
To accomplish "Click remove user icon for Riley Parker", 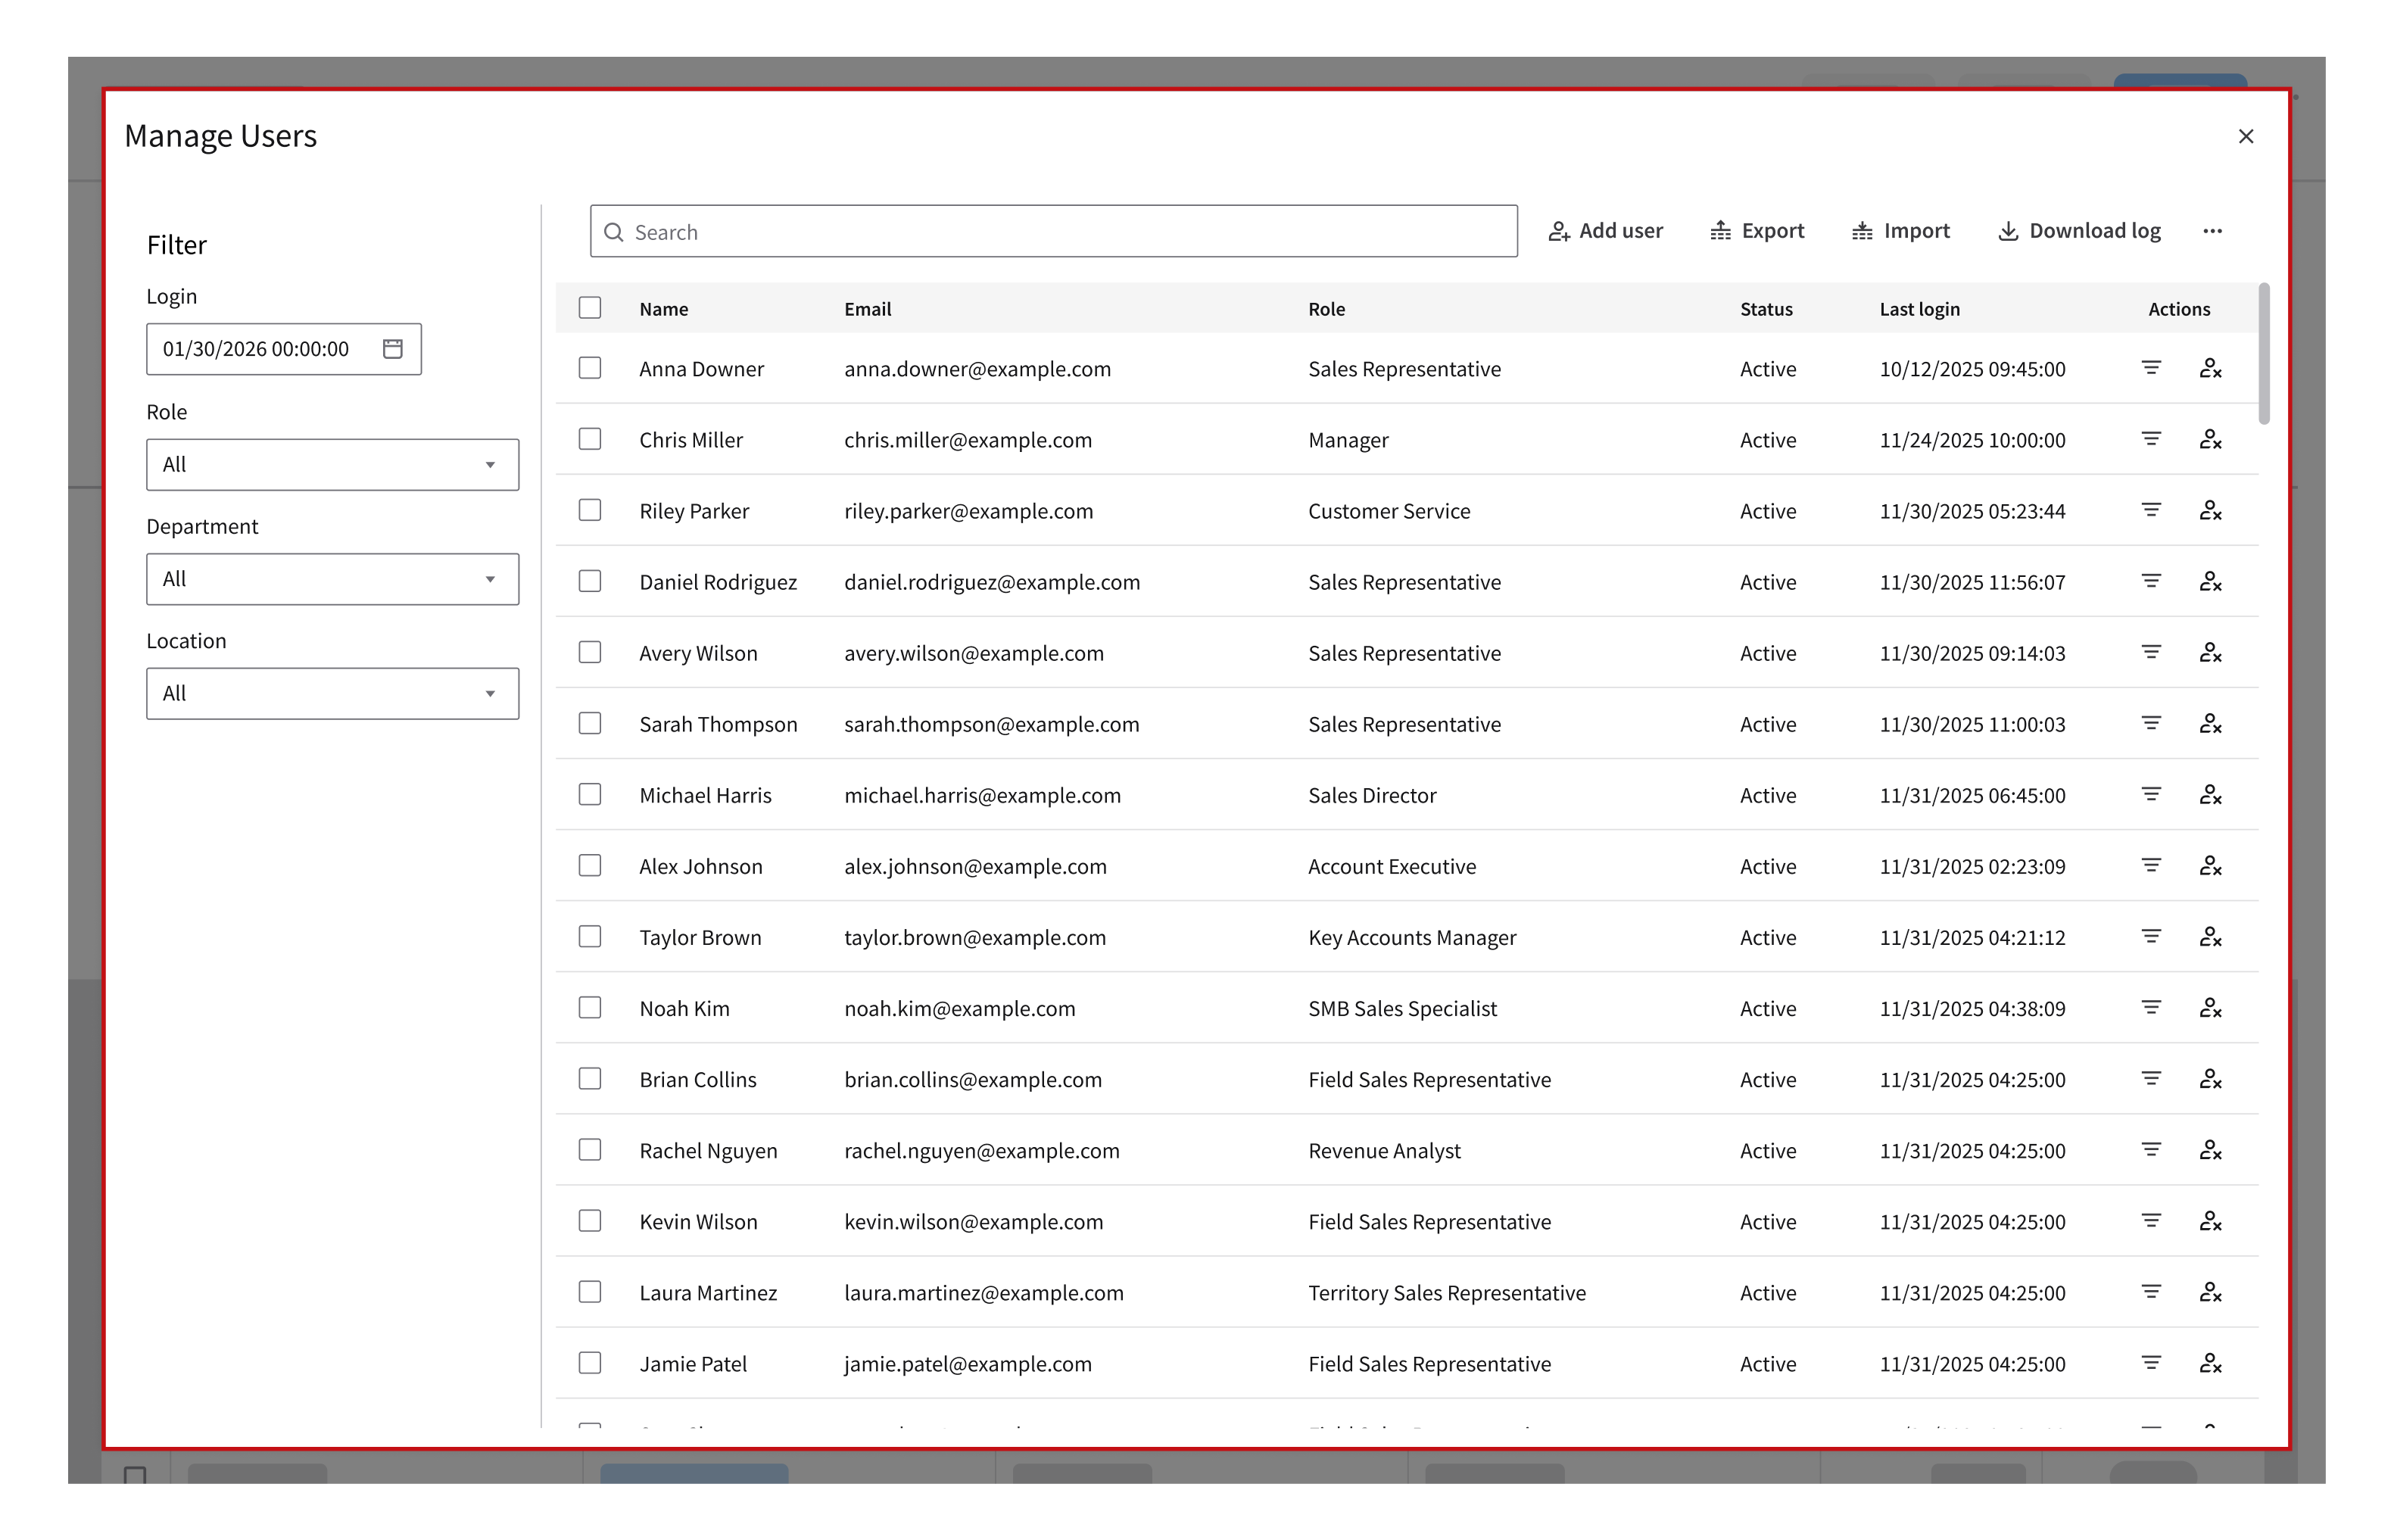I will 2210,511.
